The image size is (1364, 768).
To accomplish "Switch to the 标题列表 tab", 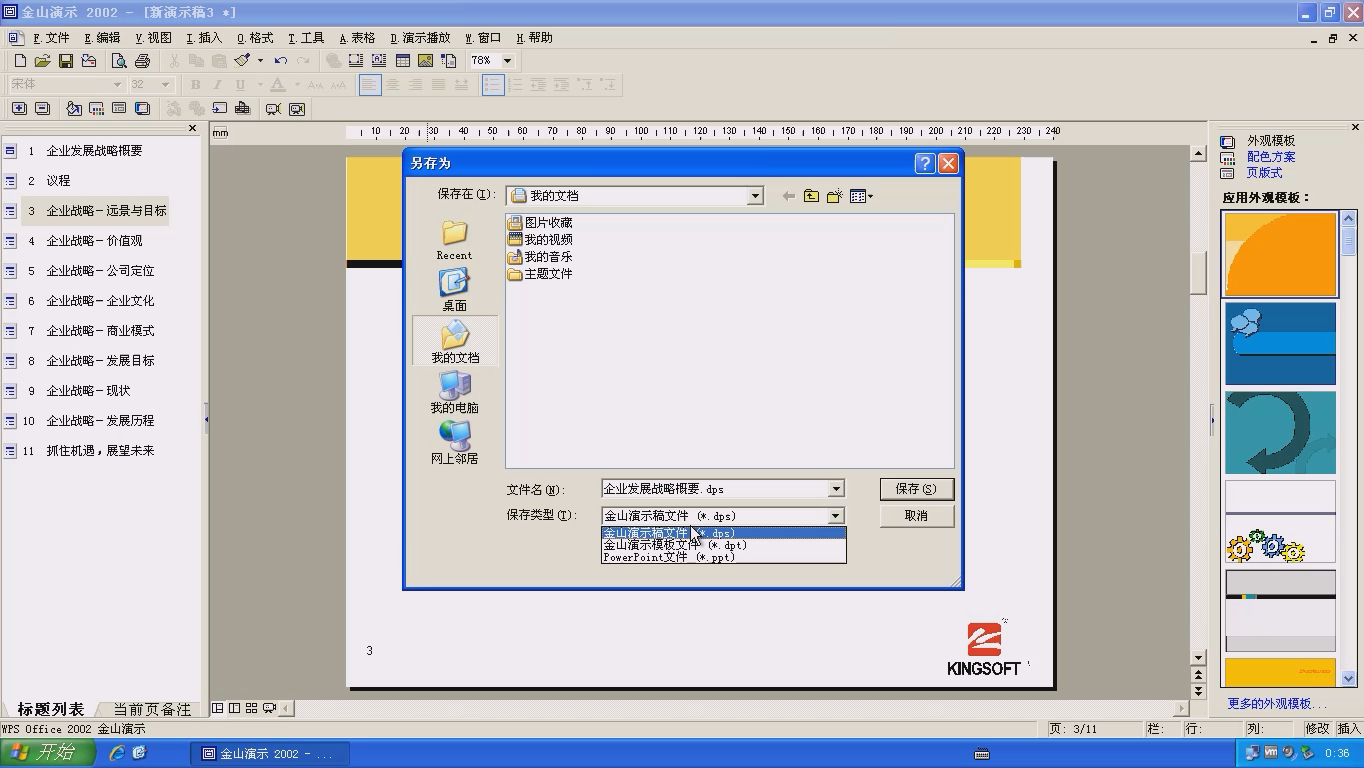I will click(51, 709).
